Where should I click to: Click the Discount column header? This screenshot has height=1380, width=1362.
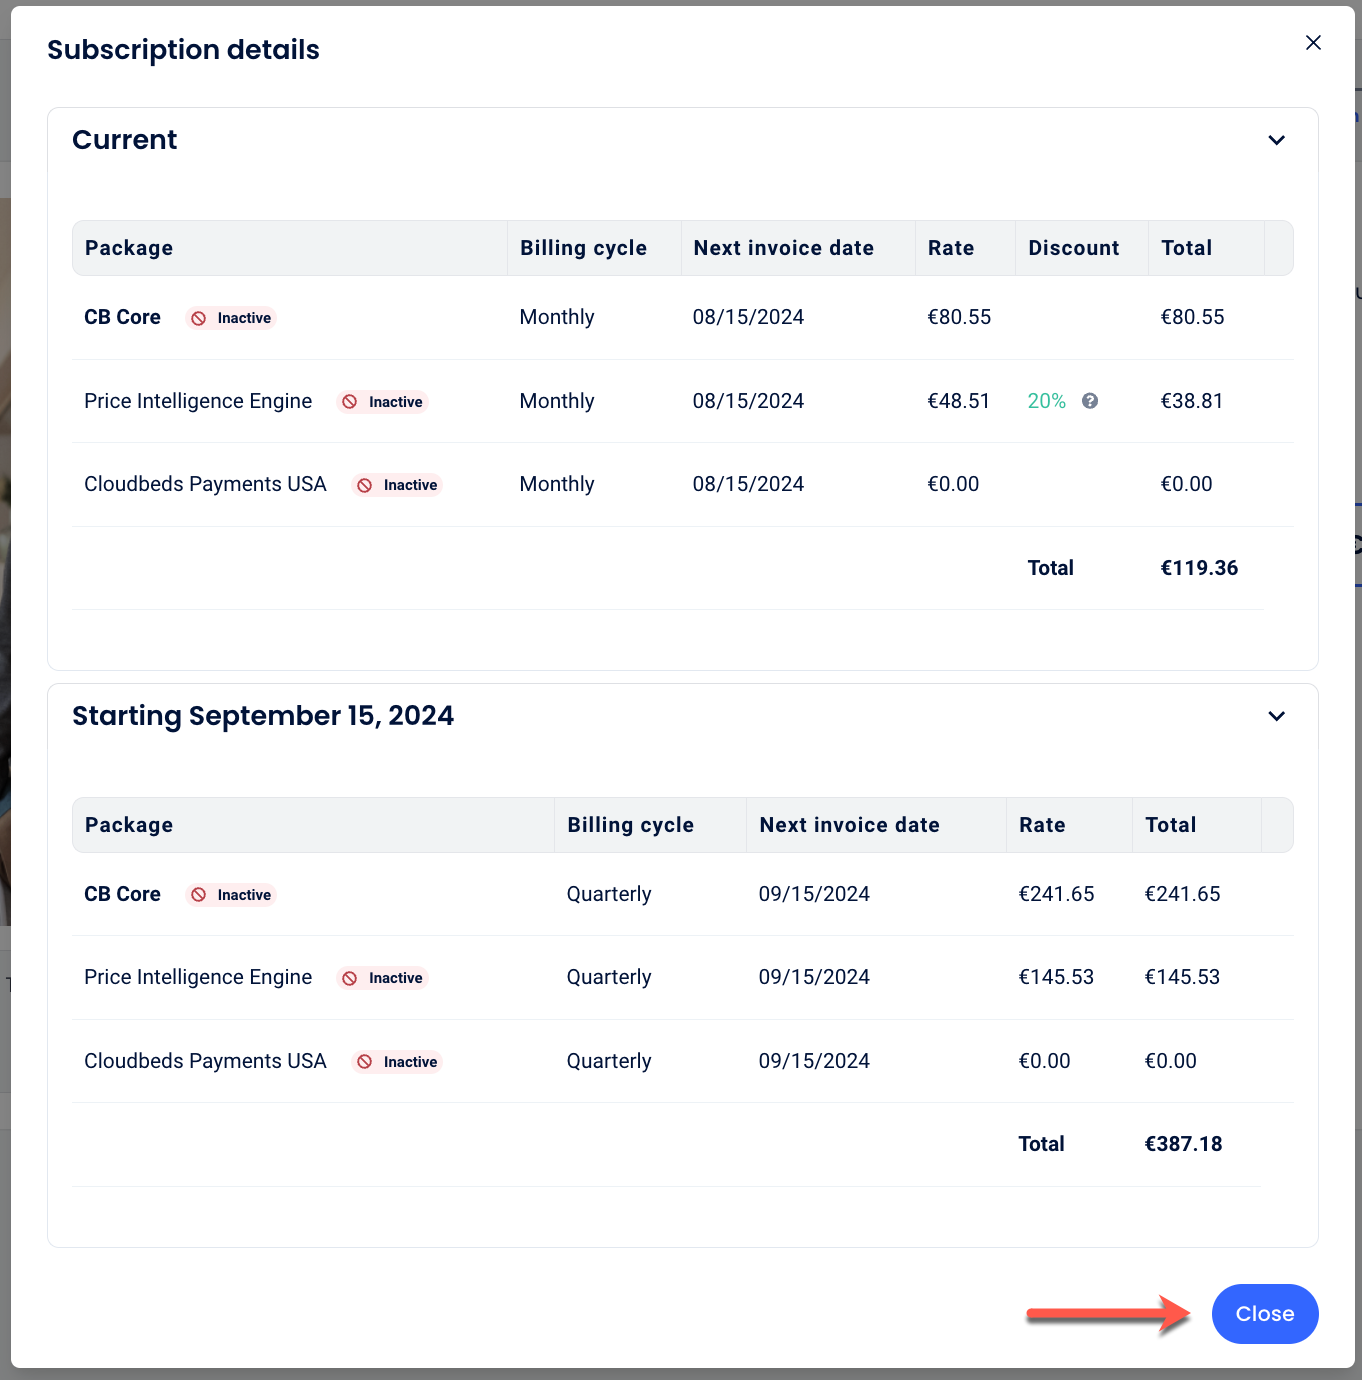click(x=1073, y=248)
